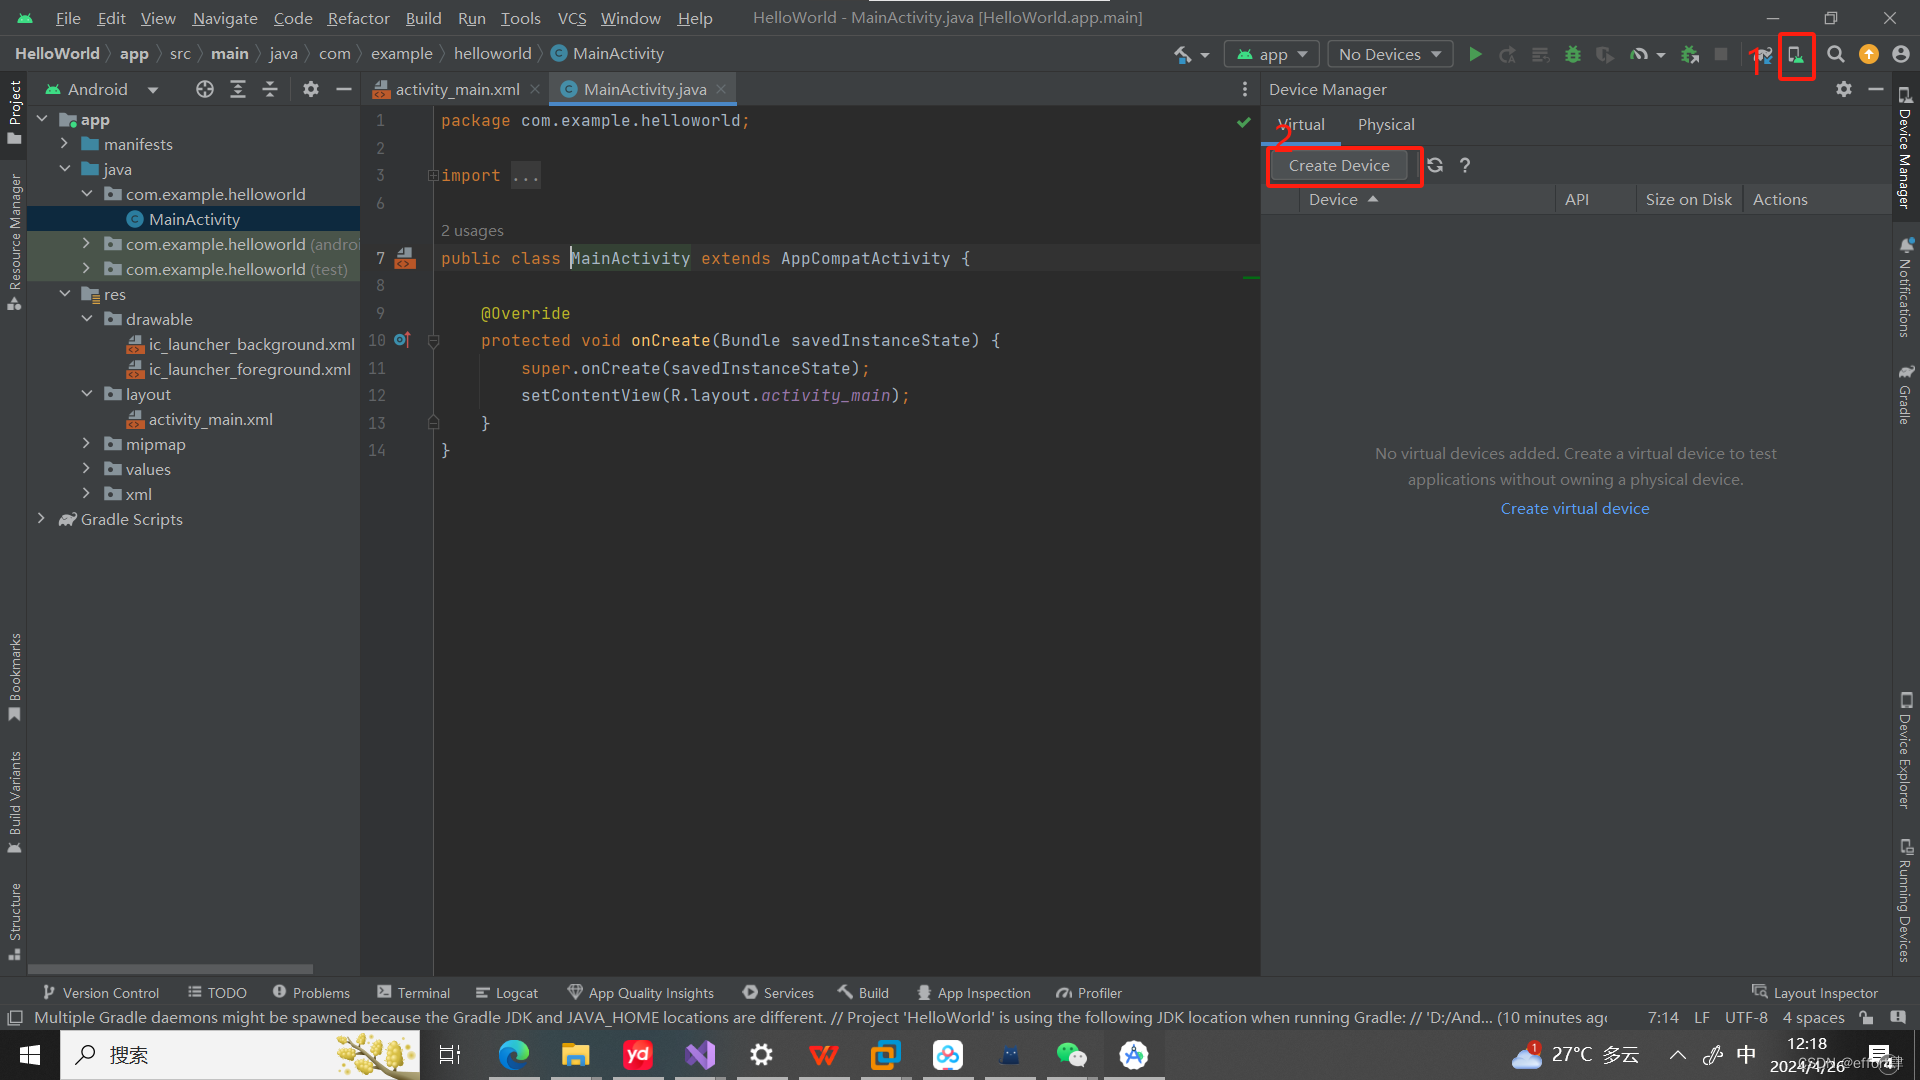Run the app with green play button

coord(1475,55)
